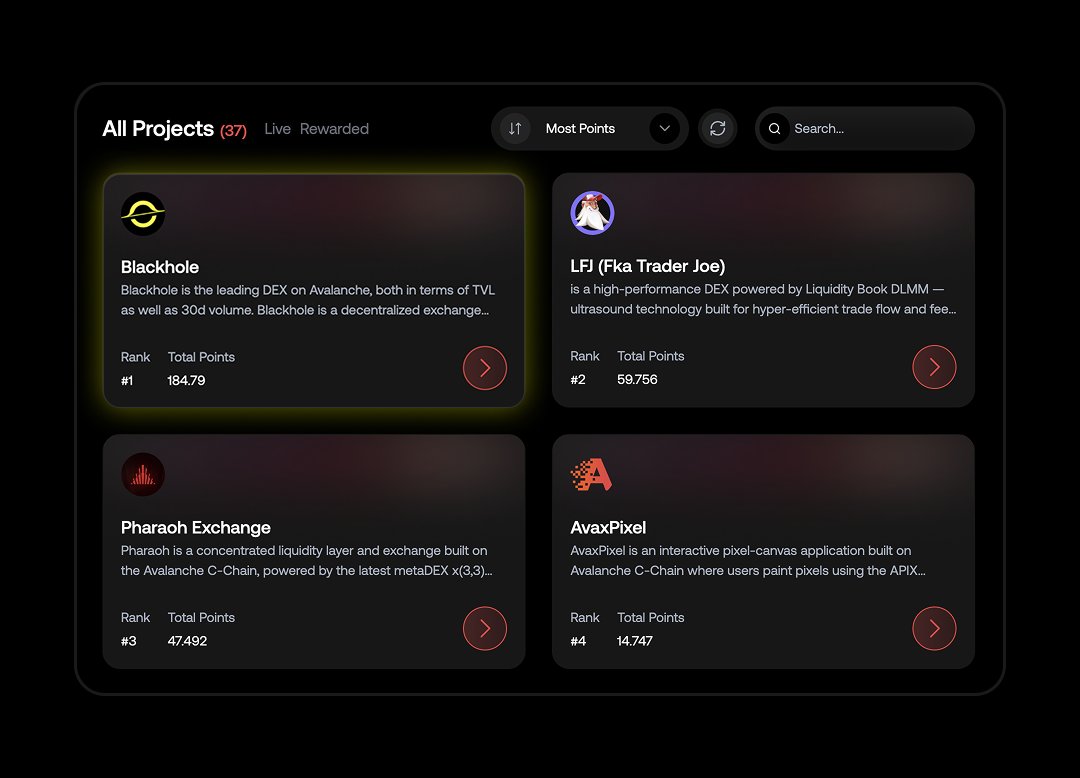The height and width of the screenshot is (778, 1080).
Task: Click Pharaoh total points 47.492
Action: (187, 641)
